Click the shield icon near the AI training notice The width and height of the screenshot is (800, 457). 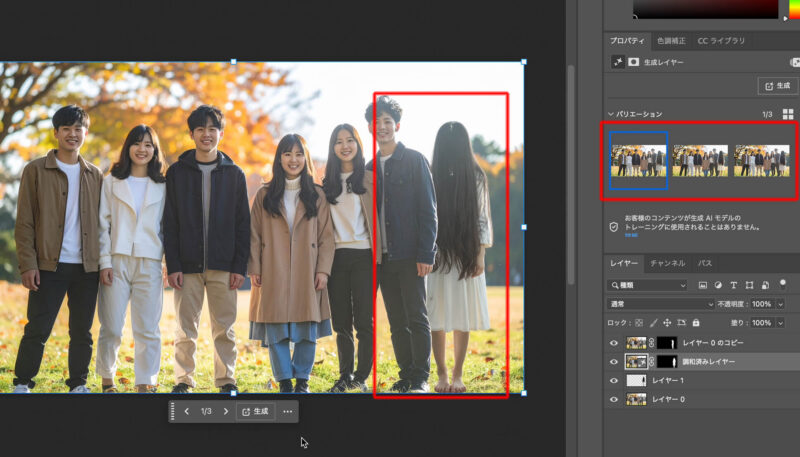[614, 227]
